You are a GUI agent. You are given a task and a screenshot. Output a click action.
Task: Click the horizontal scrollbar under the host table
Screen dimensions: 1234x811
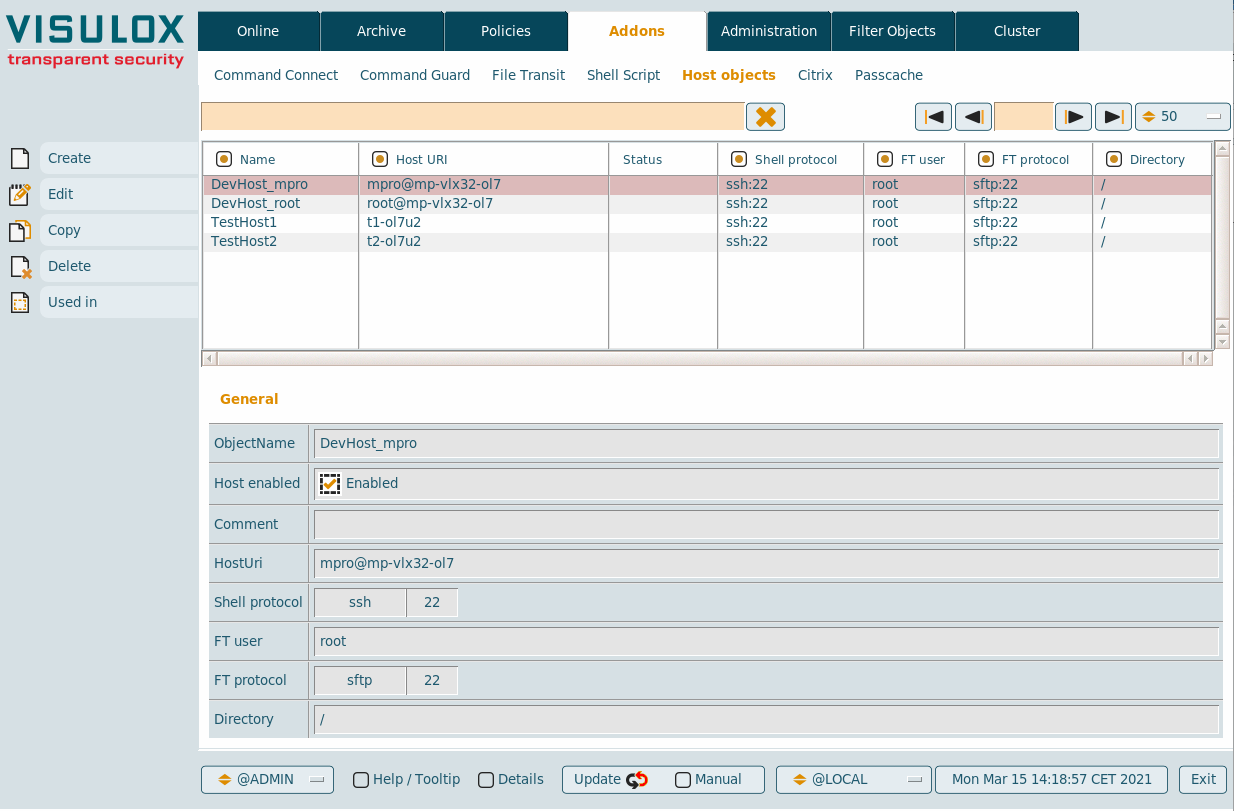700,358
